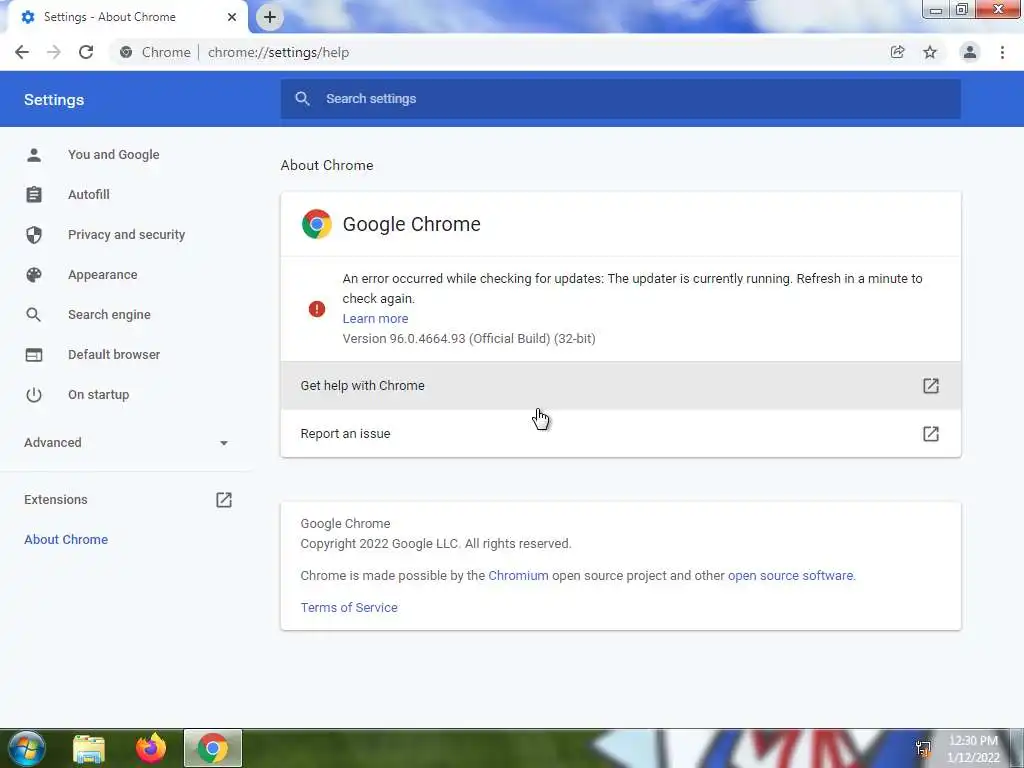
Task: Click the power icon beside On startup
Action: pyautogui.click(x=34, y=394)
